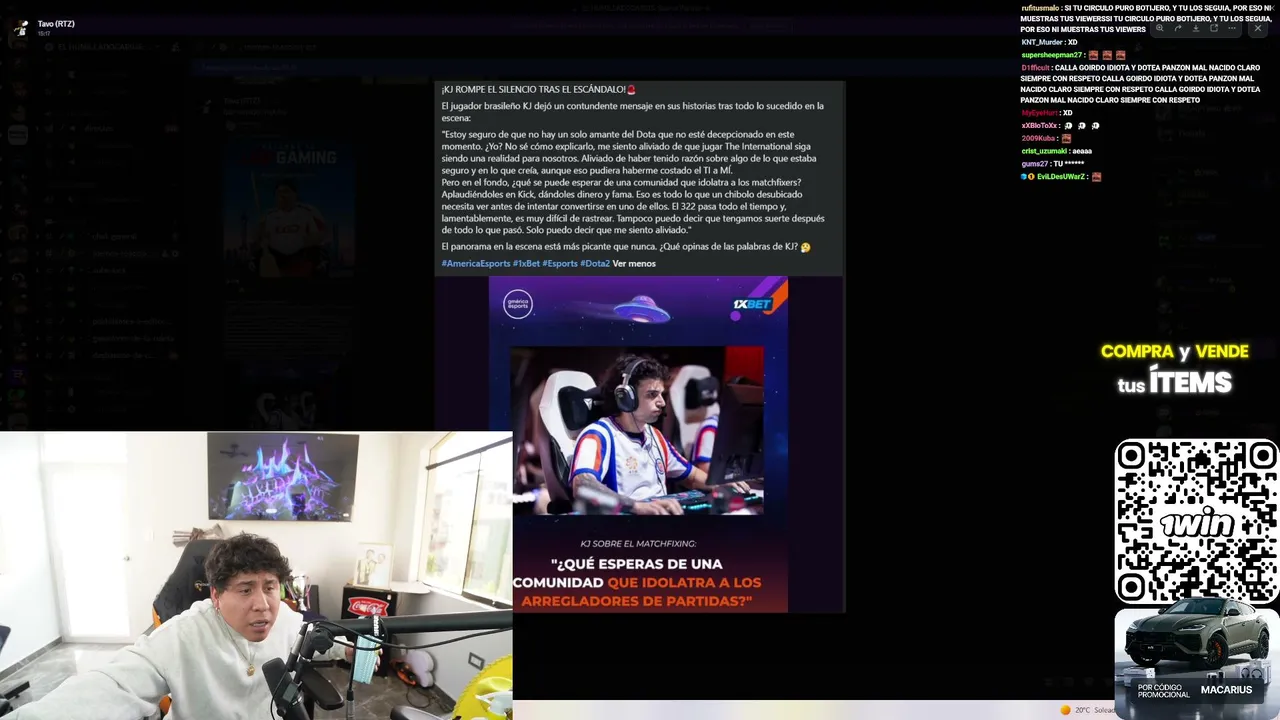Click the weather temperature in the taskbar
The height and width of the screenshot is (720, 1280).
tap(1082, 710)
